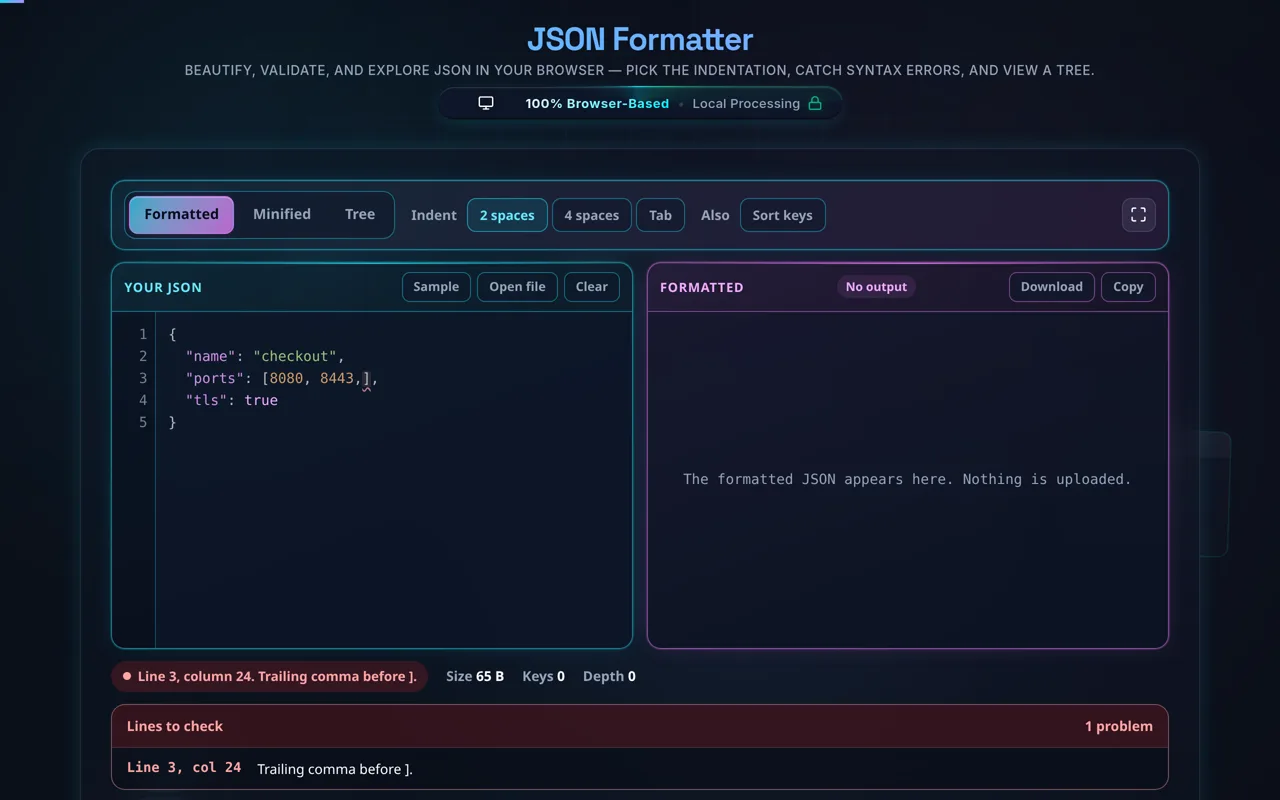The width and height of the screenshot is (1280, 800).
Task: Click inside the JSON editor text area
Action: point(394,480)
